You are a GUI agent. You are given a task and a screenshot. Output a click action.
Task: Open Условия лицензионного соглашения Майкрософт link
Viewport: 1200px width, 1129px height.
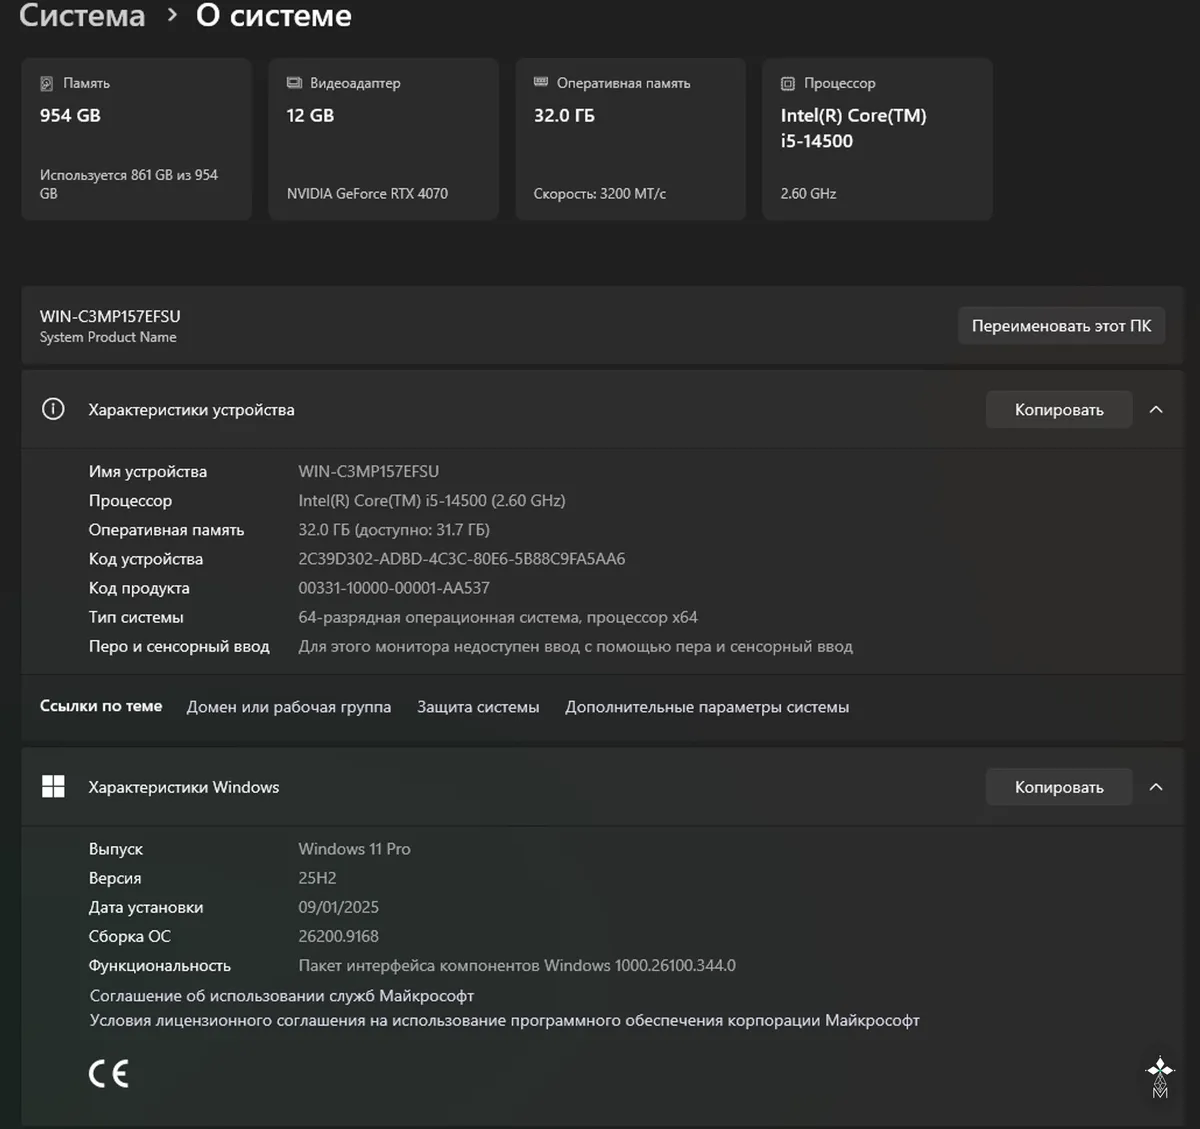pos(505,1021)
